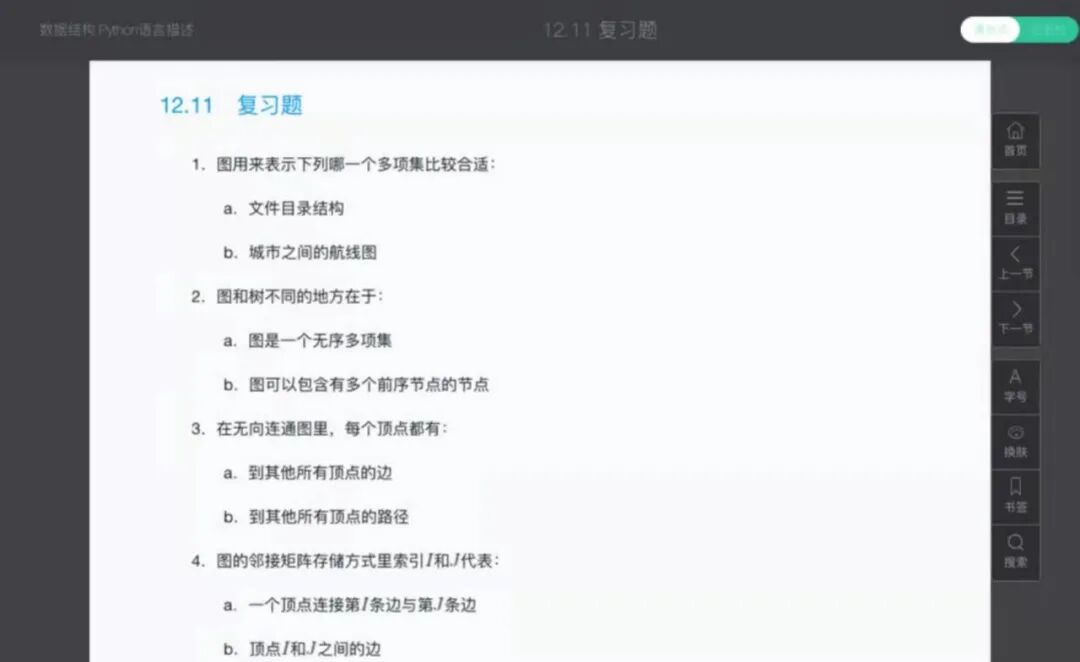
Task: Select answer 到其他所有顶点的路径
Action: coord(315,517)
